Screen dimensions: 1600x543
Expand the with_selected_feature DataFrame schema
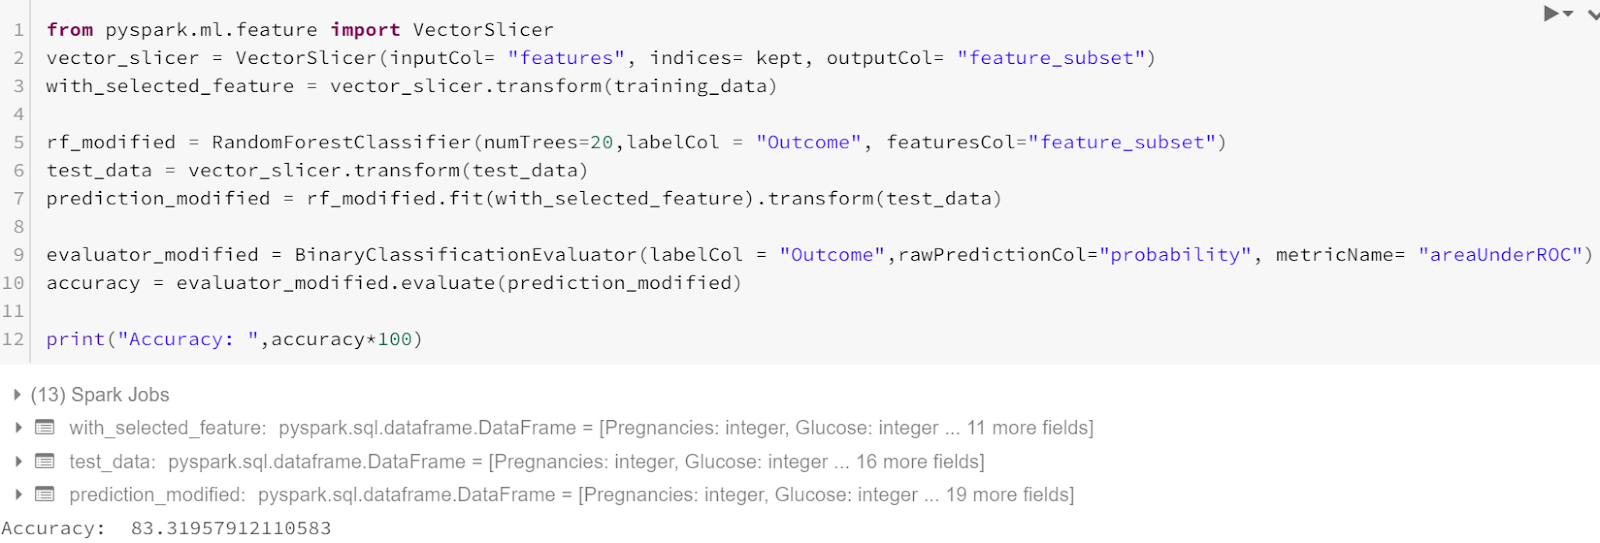pyautogui.click(x=18, y=428)
